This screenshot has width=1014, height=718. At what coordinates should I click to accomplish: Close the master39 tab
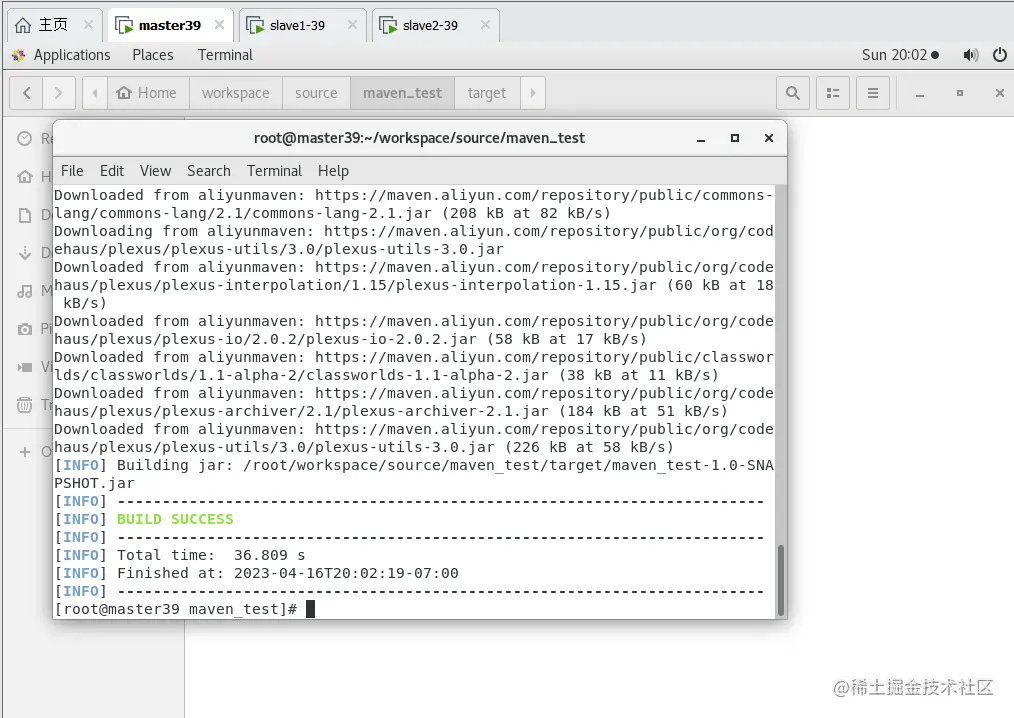pyautogui.click(x=219, y=25)
